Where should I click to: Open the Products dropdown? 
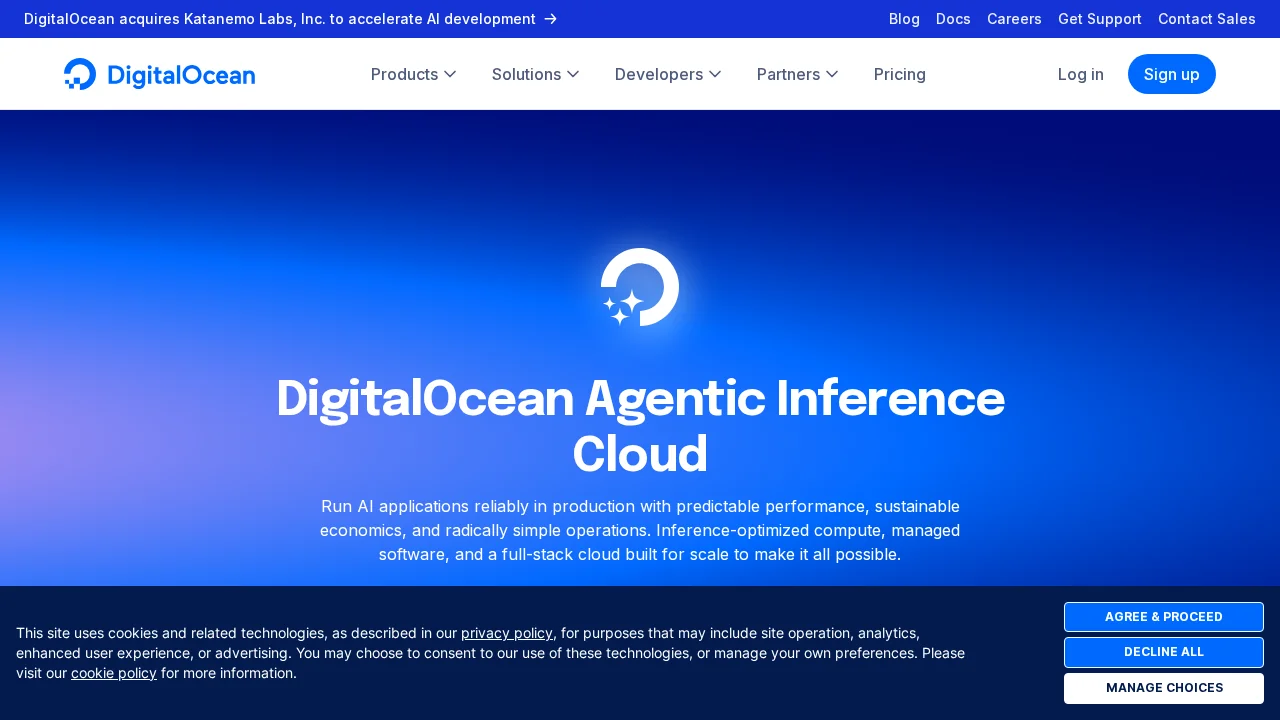(413, 74)
